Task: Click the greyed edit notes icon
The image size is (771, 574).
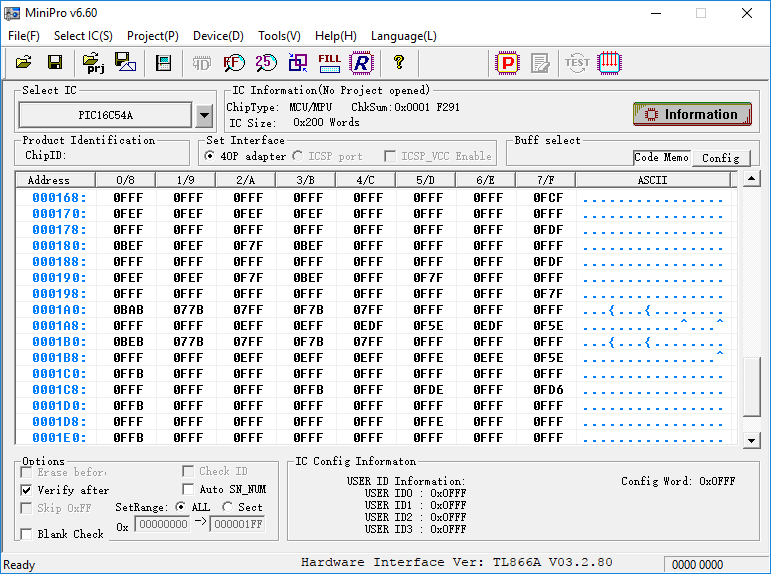Action: pyautogui.click(x=540, y=63)
